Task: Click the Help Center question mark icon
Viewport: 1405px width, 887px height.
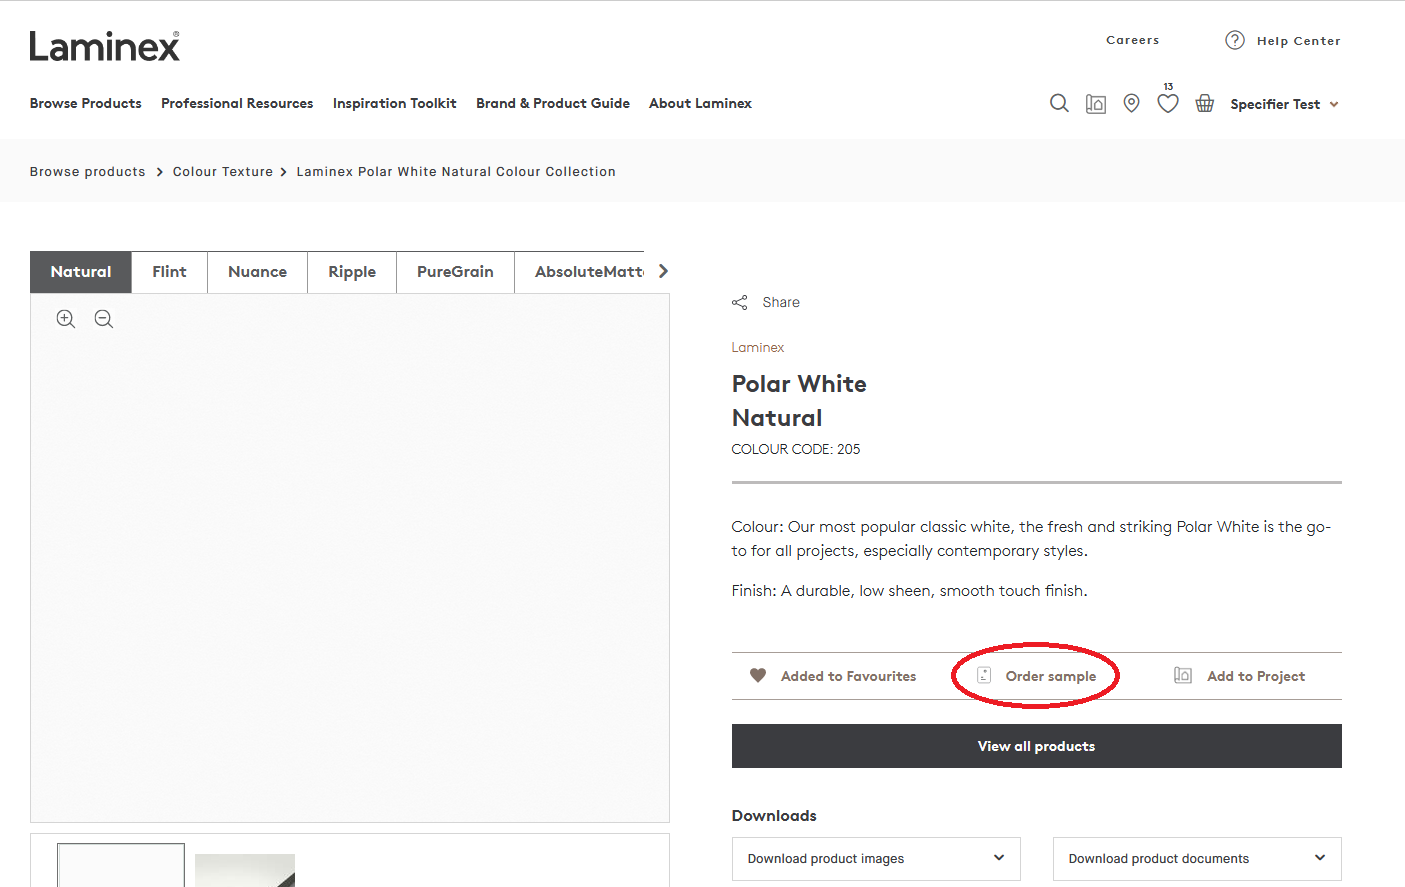Action: point(1235,40)
